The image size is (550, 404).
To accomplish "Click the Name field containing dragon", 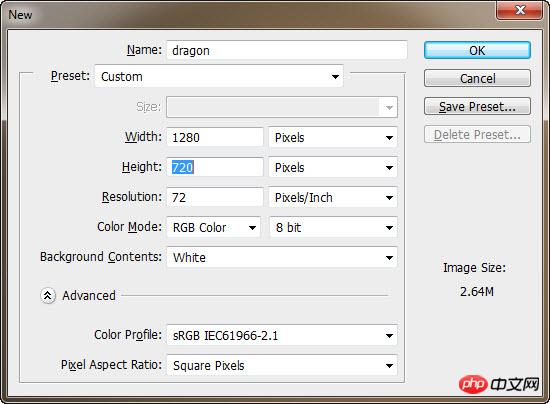I will click(x=287, y=50).
